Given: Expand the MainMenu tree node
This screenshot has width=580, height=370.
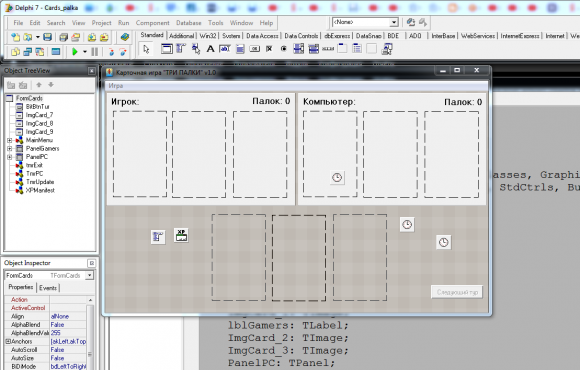Looking at the screenshot, I should [10, 140].
